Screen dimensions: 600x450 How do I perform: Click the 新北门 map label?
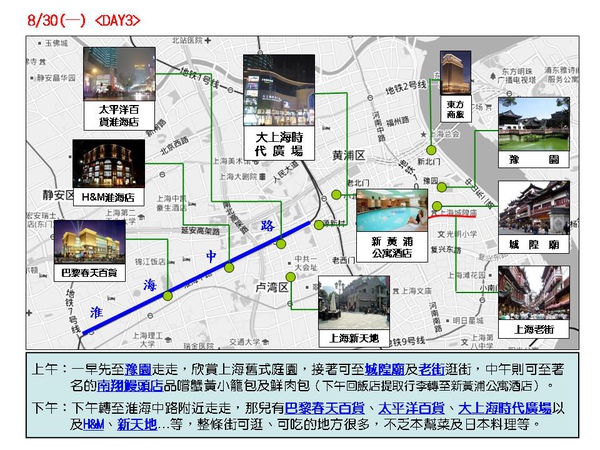(428, 161)
